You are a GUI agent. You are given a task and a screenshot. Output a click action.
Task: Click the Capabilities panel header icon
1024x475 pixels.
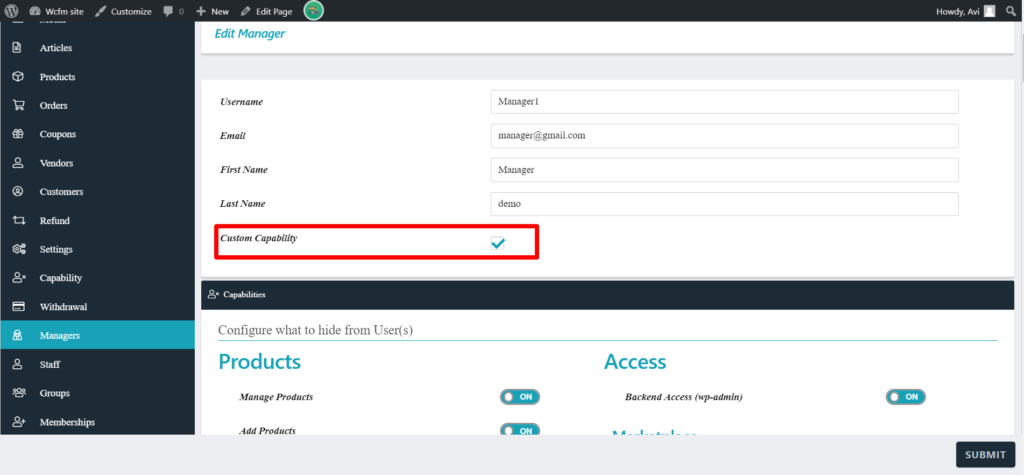(213, 295)
